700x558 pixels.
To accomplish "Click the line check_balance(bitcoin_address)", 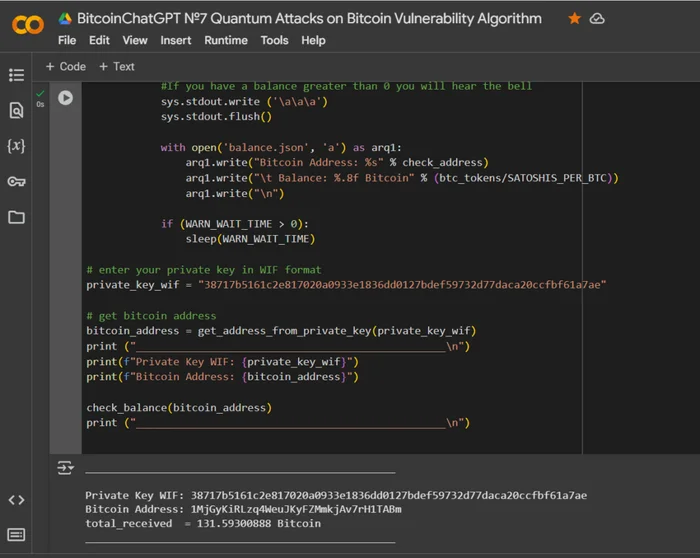I will pos(179,408).
